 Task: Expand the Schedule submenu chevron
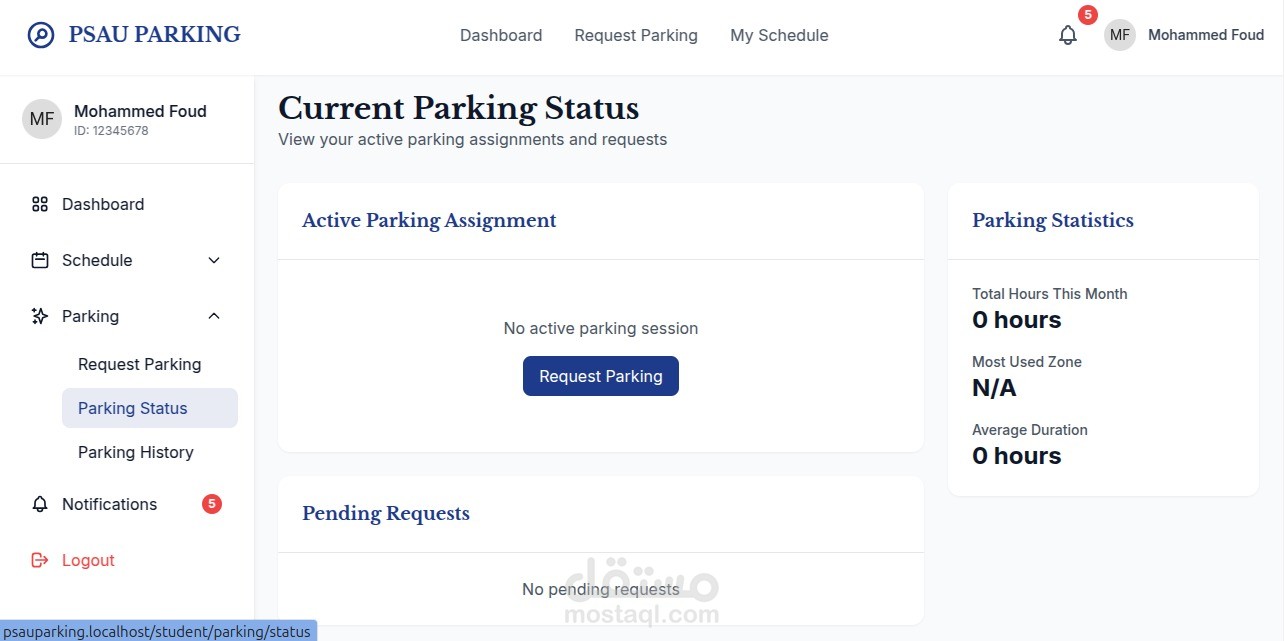click(x=213, y=260)
